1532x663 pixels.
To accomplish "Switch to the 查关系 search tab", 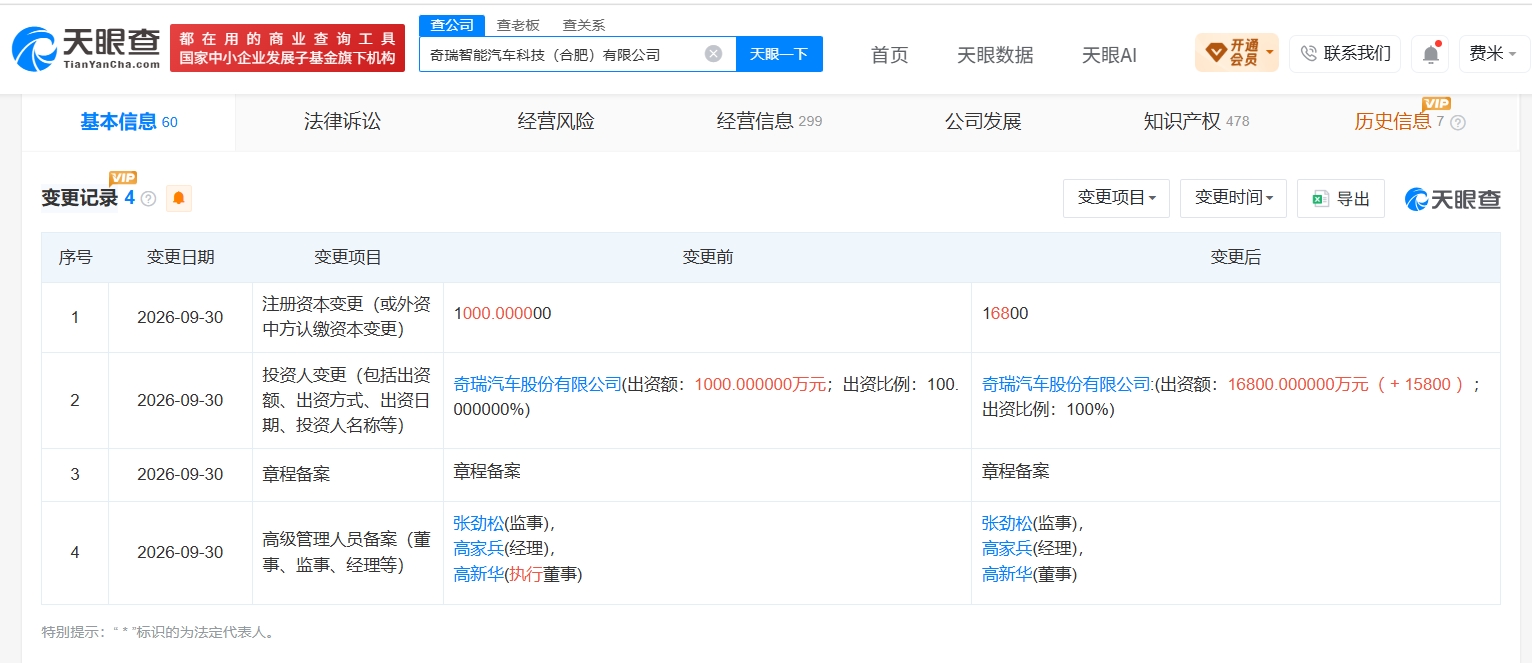I will (x=584, y=25).
